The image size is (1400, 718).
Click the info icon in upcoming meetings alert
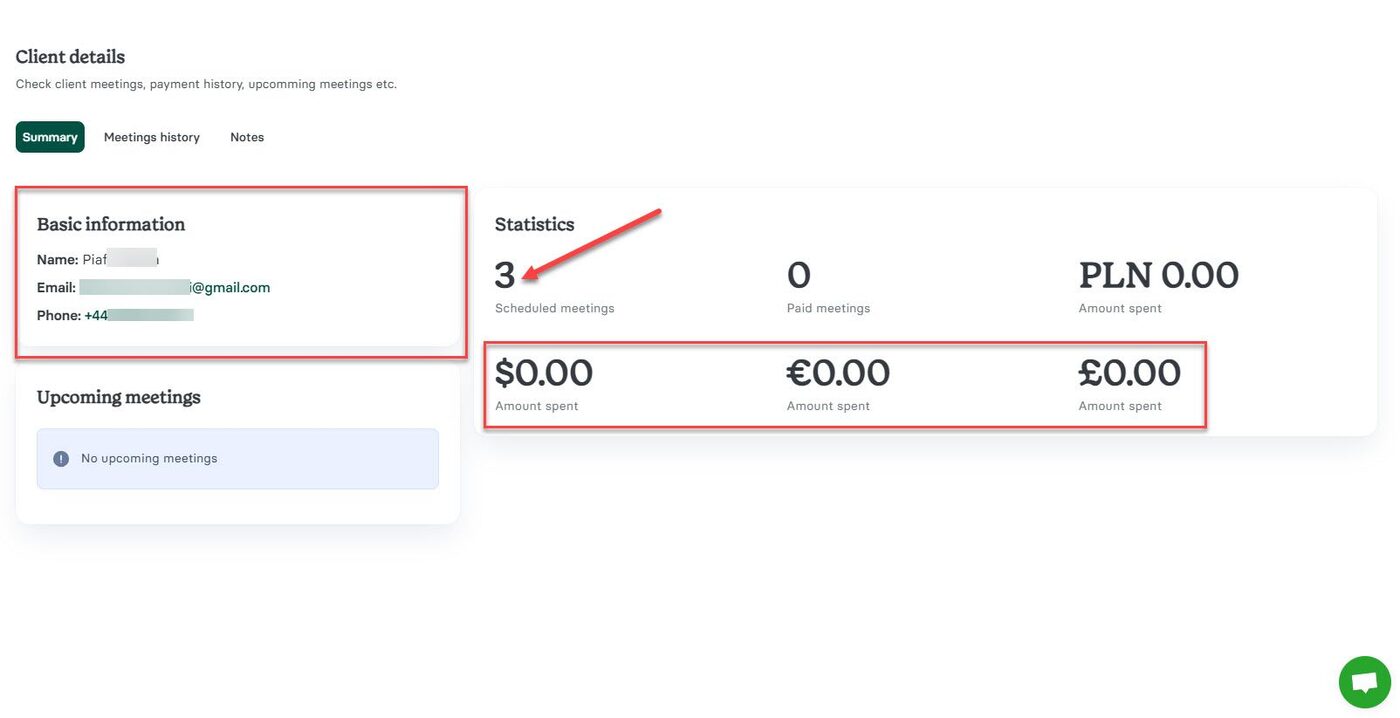coord(61,459)
